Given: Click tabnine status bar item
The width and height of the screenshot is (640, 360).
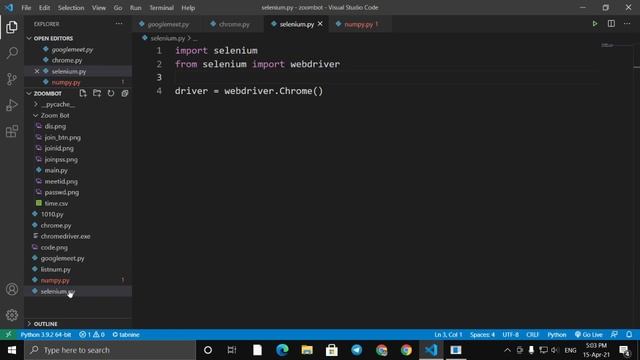Looking at the screenshot, I should coord(126,334).
